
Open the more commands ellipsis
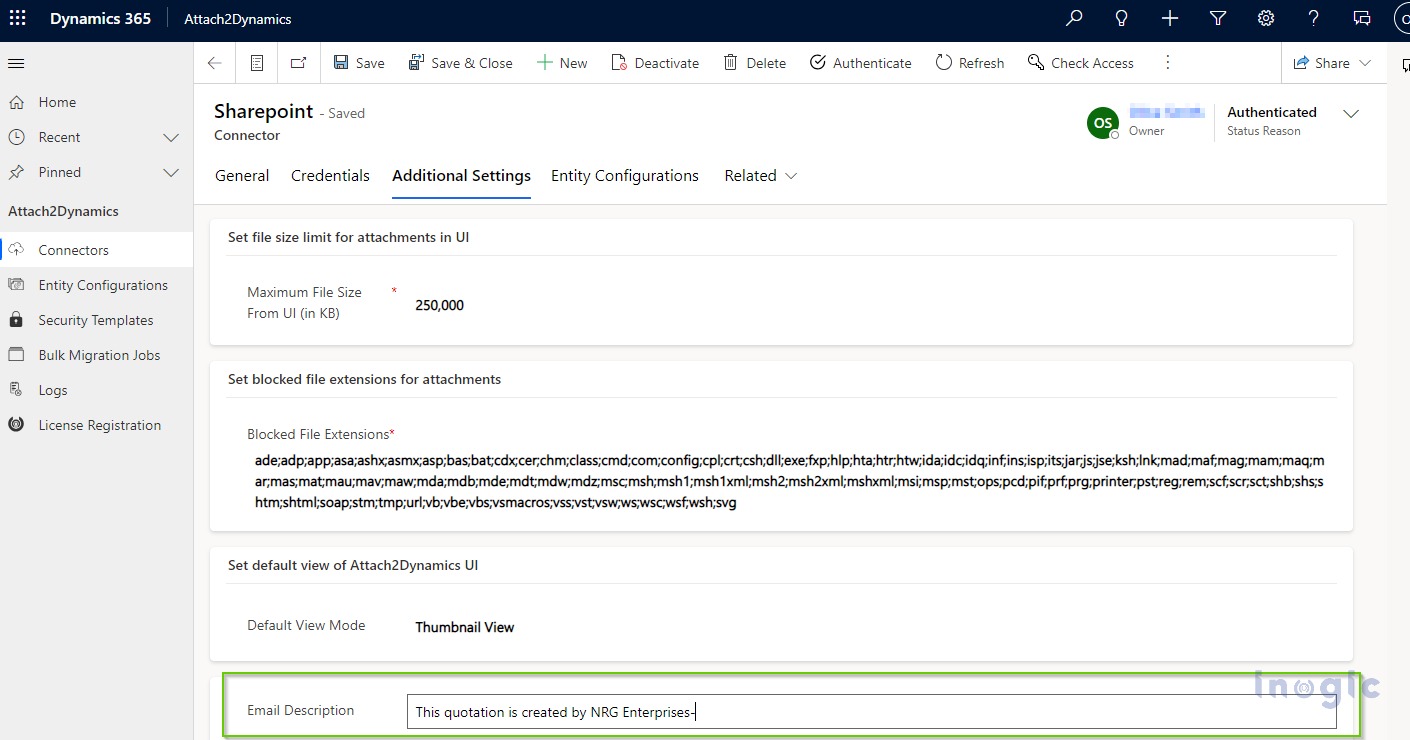coord(1167,63)
